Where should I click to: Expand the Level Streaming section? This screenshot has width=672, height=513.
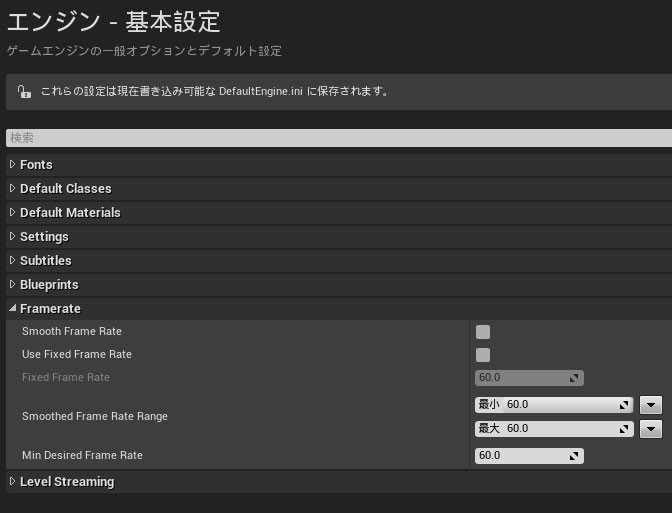click(12, 481)
